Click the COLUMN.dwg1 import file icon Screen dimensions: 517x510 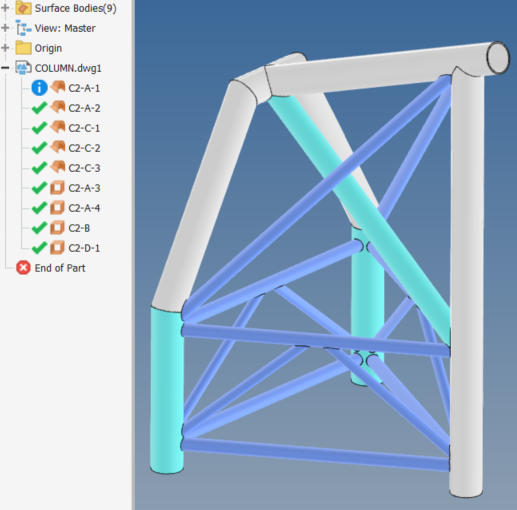click(x=24, y=68)
